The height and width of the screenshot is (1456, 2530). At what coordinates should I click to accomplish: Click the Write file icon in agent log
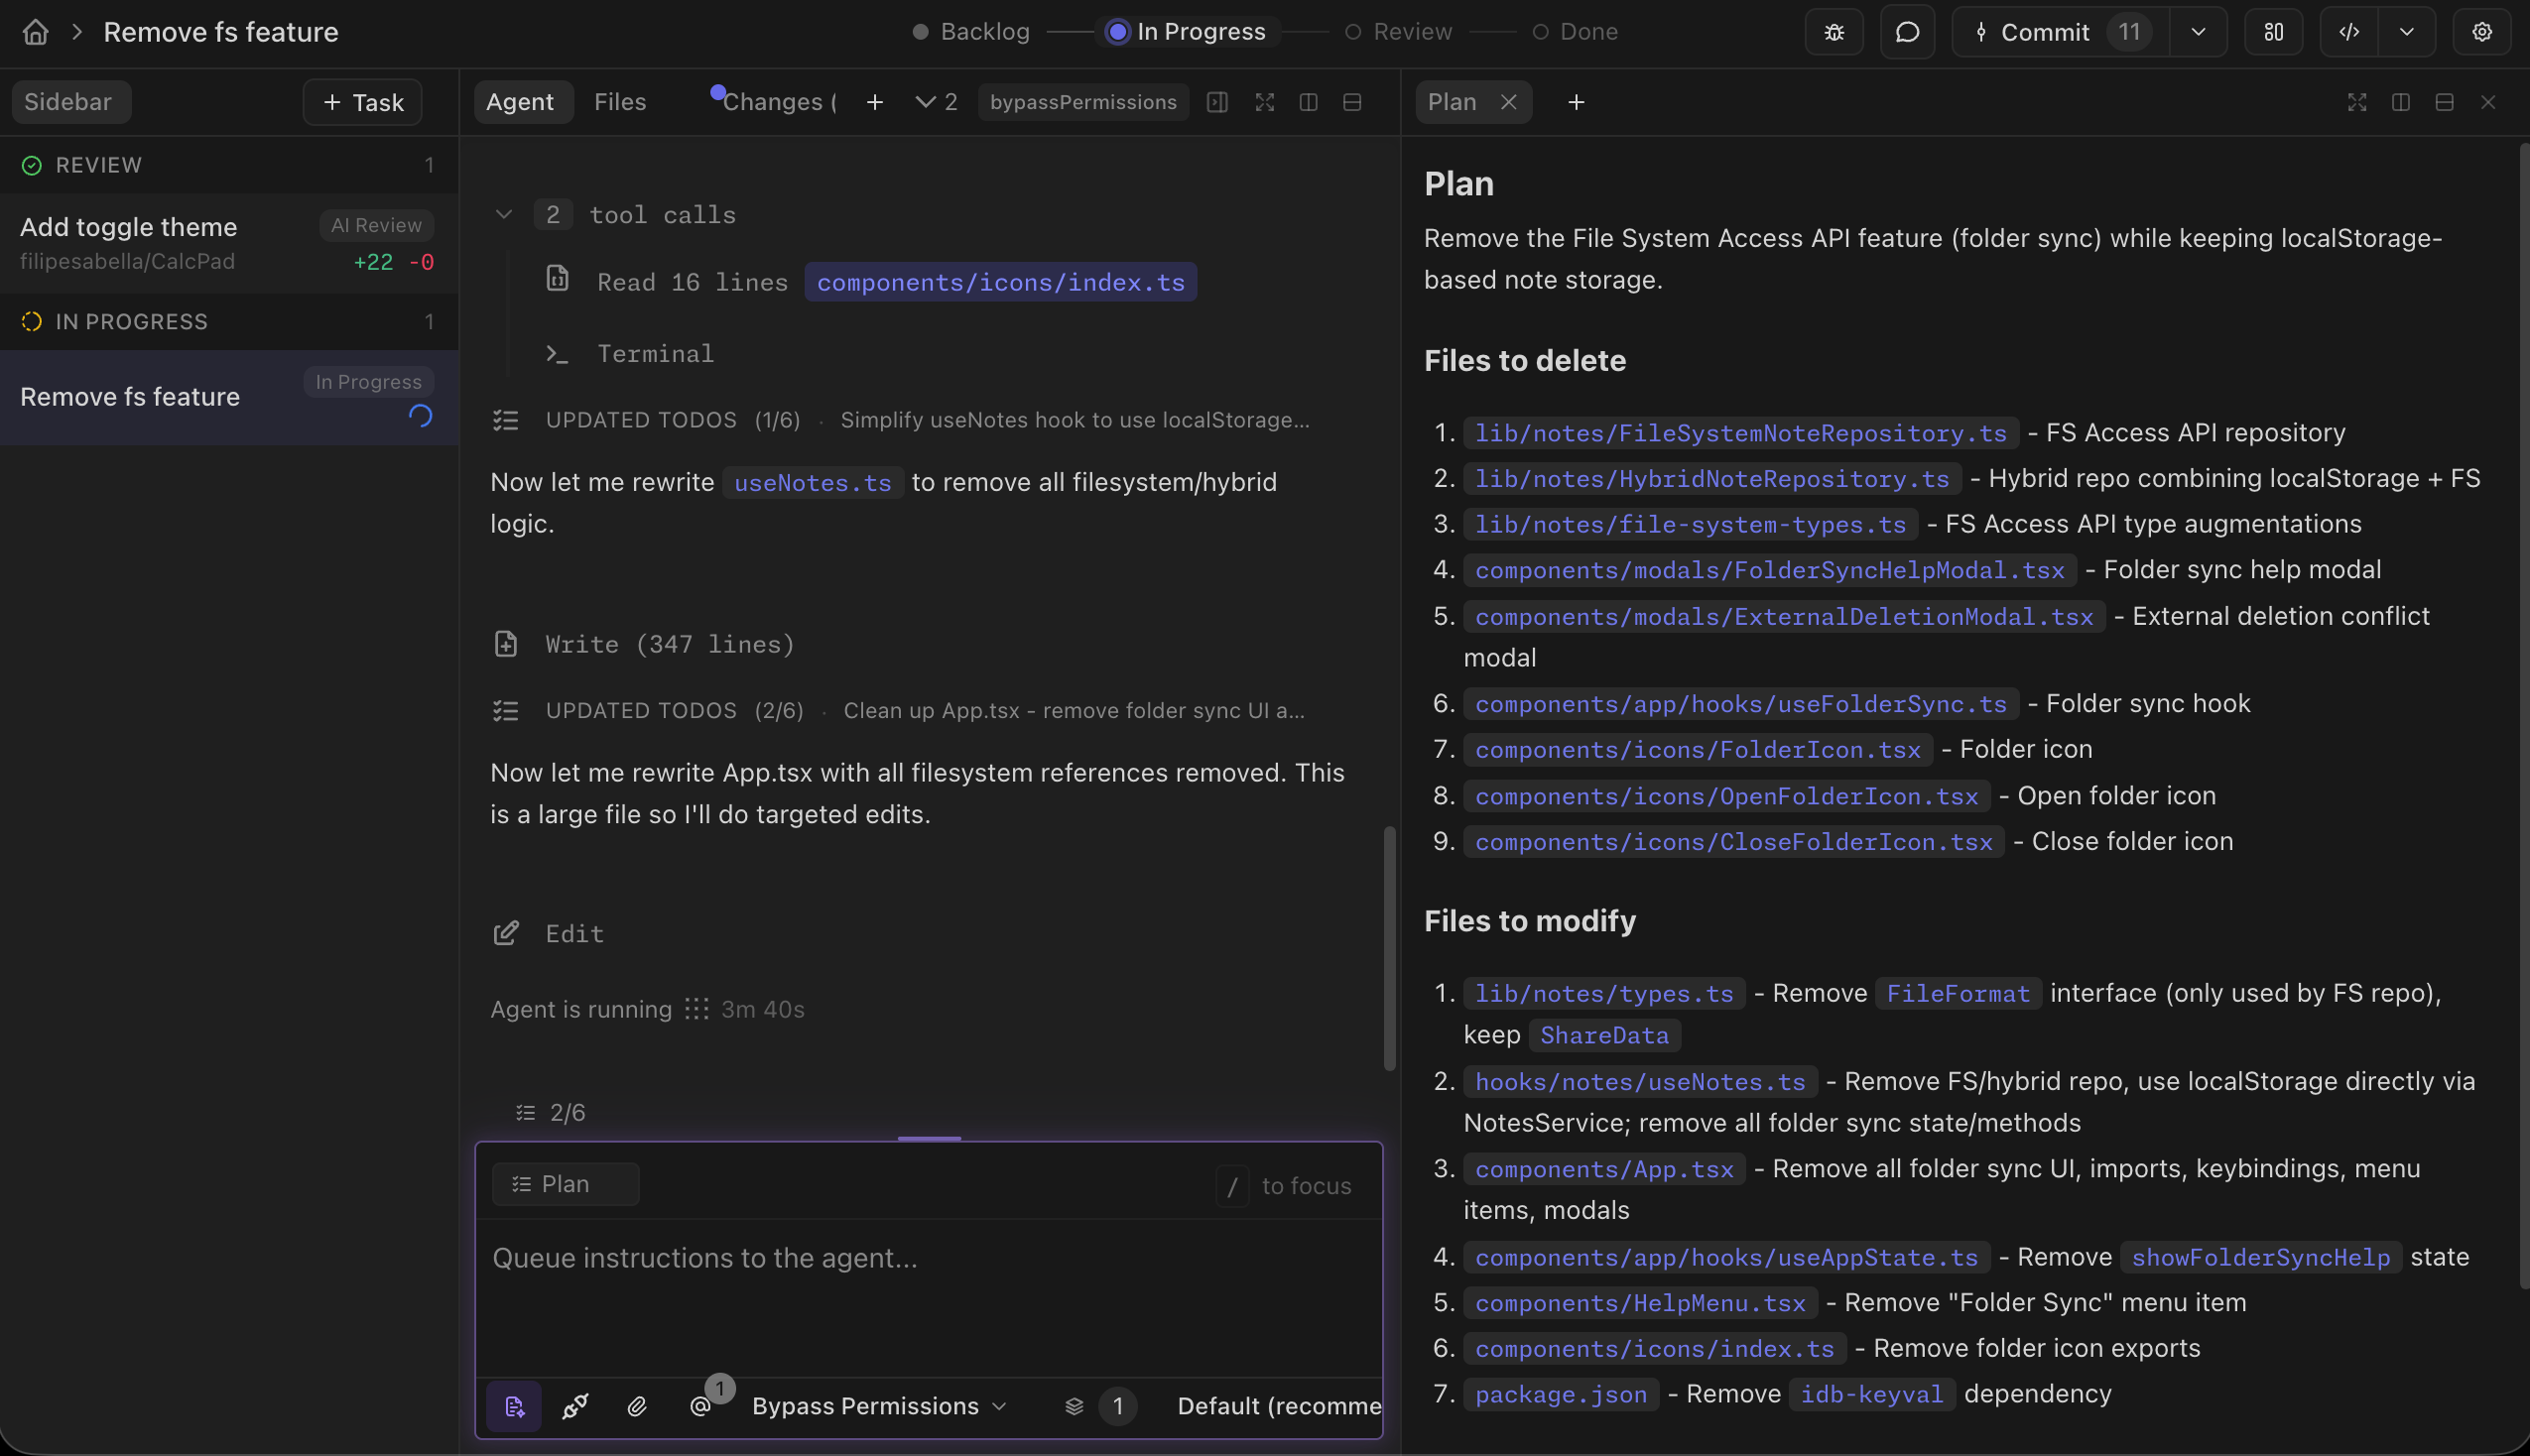(506, 644)
